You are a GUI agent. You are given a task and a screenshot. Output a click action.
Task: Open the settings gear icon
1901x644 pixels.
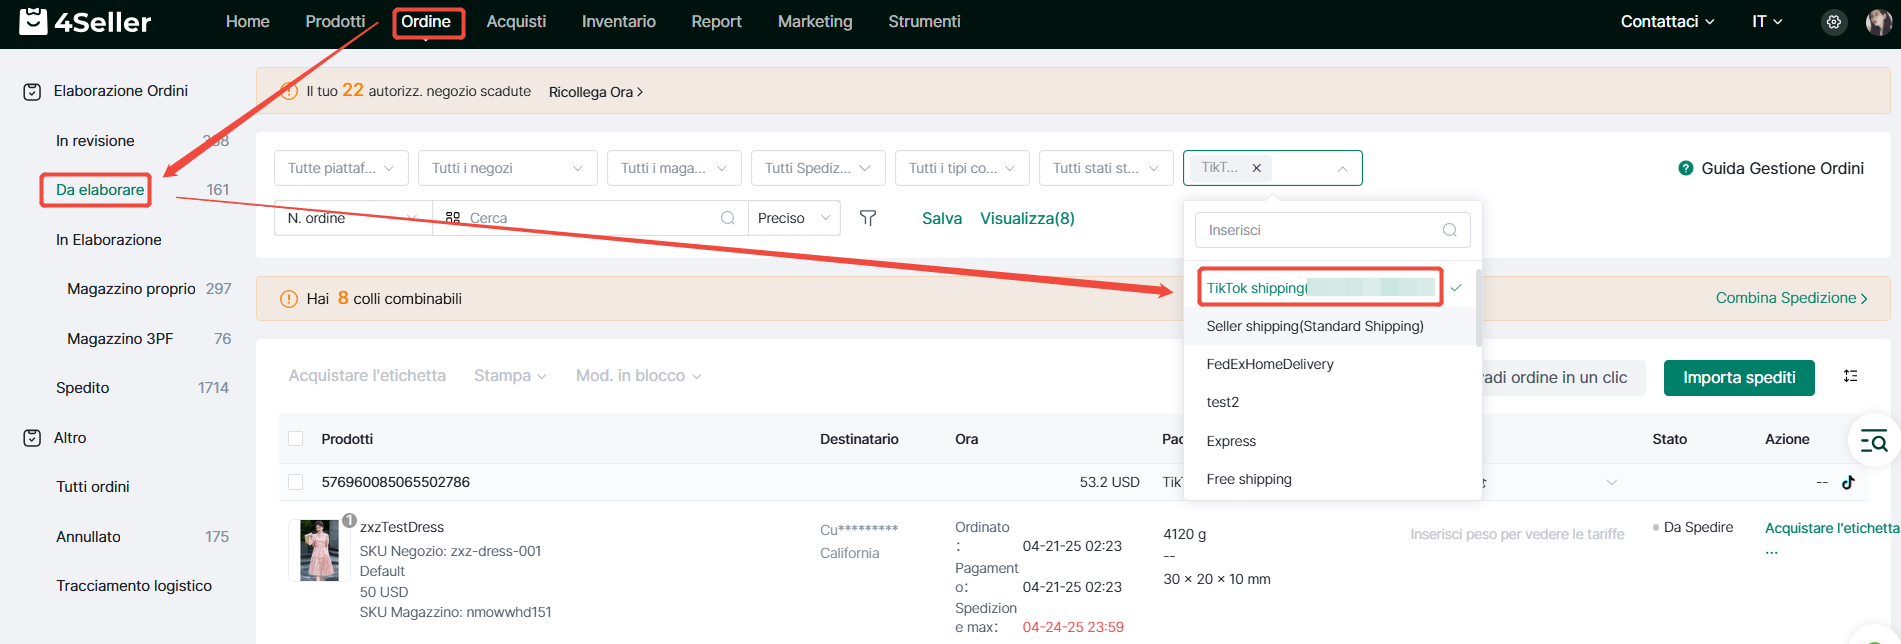[1833, 22]
